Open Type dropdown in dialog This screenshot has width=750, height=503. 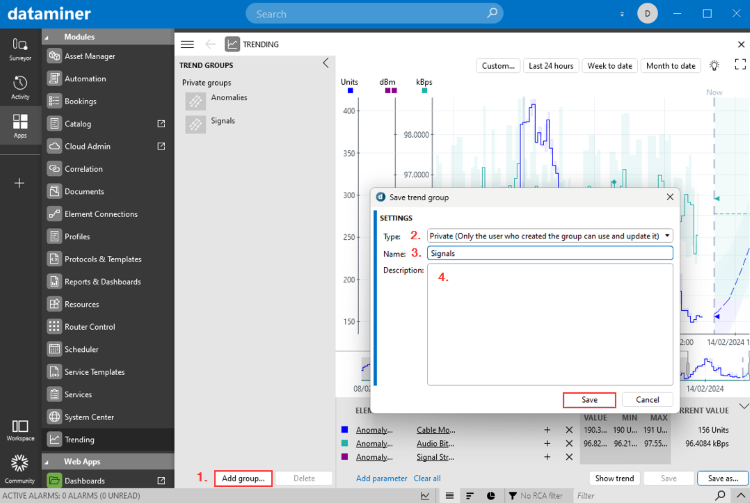coord(550,236)
